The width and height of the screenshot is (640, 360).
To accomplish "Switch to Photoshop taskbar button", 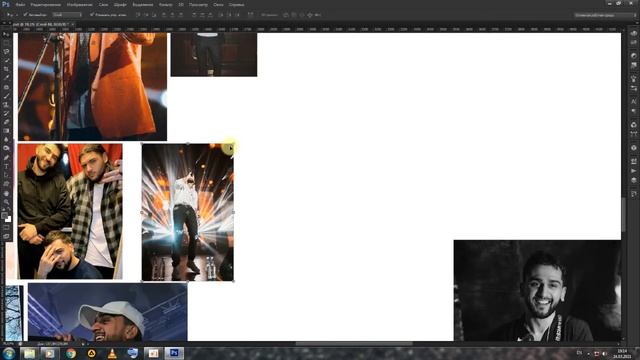I will coord(174,353).
